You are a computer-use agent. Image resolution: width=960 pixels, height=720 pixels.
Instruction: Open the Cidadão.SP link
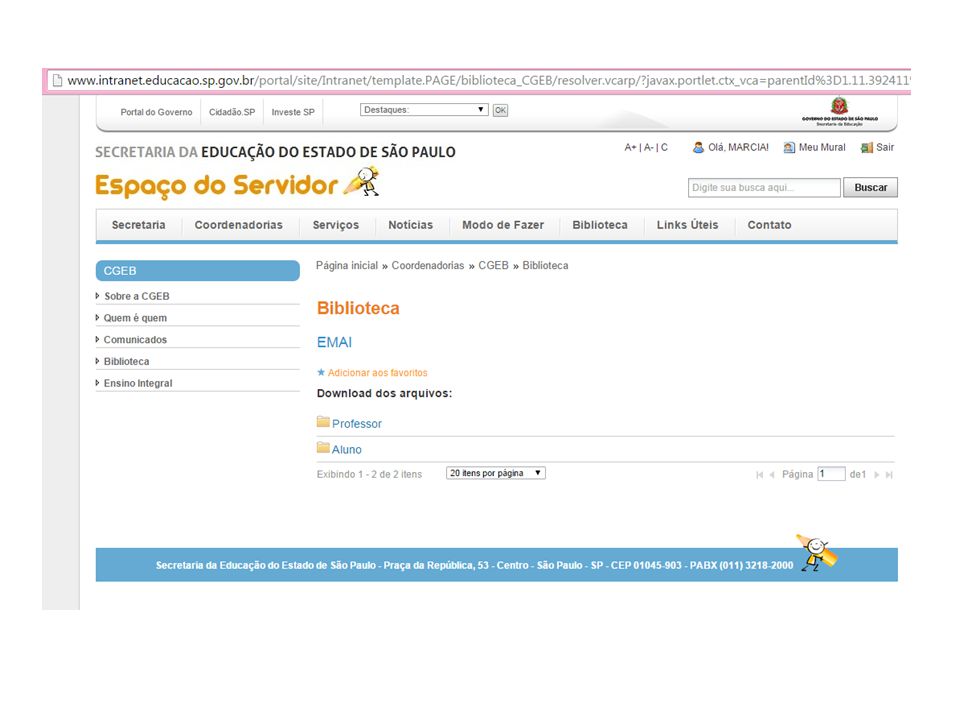point(232,112)
